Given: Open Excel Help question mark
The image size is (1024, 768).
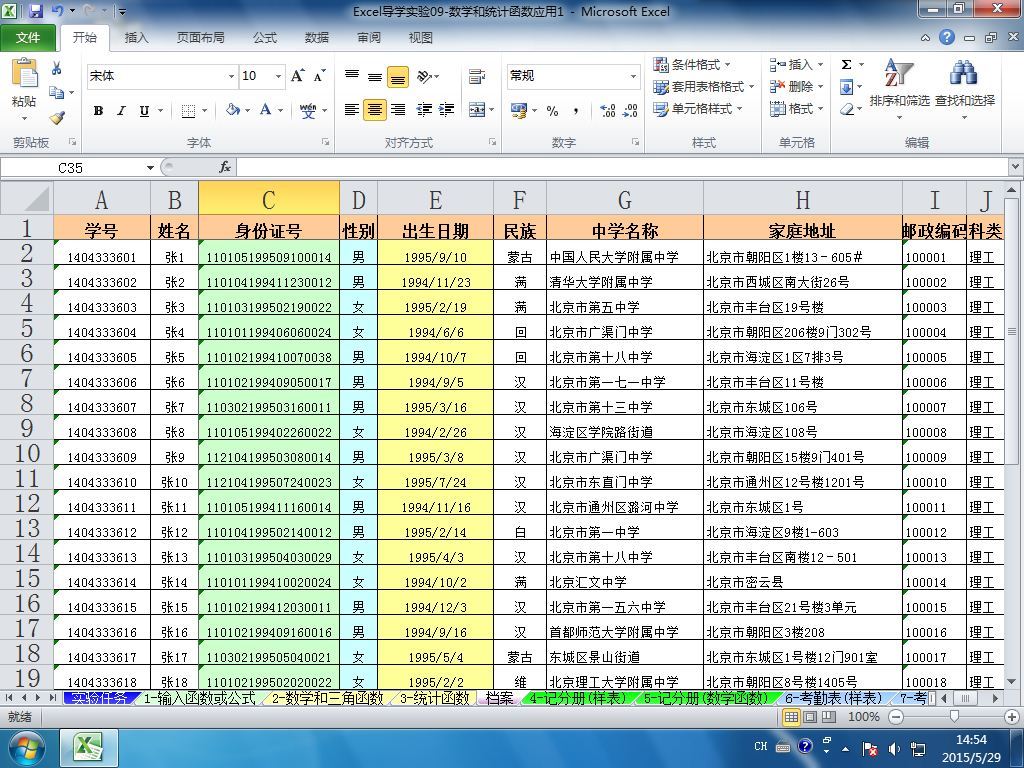Looking at the screenshot, I should pos(947,38).
